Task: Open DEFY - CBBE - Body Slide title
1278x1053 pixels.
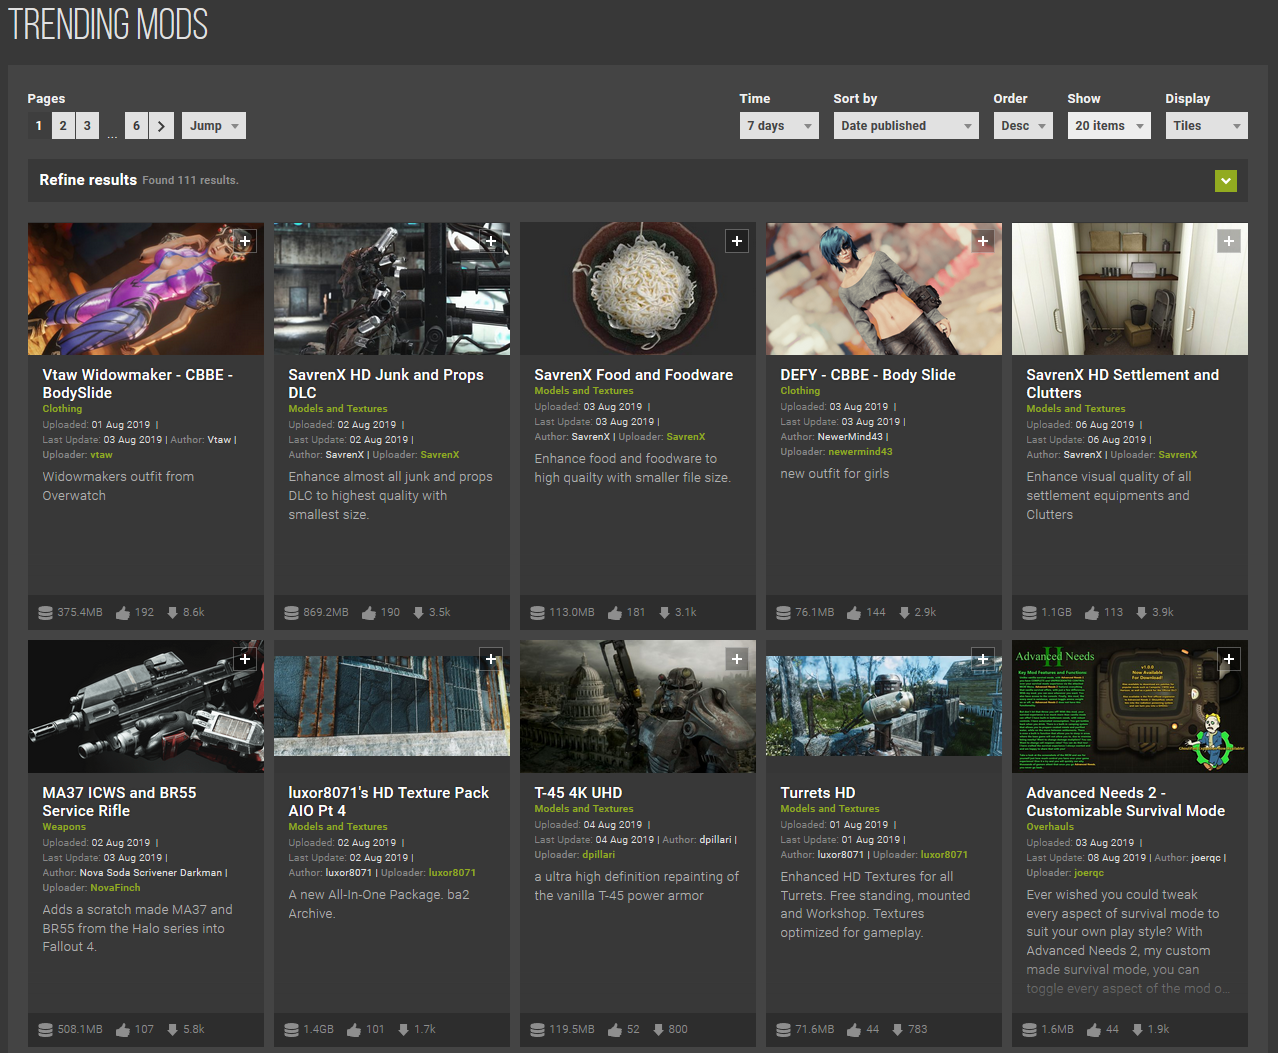Action: (868, 375)
